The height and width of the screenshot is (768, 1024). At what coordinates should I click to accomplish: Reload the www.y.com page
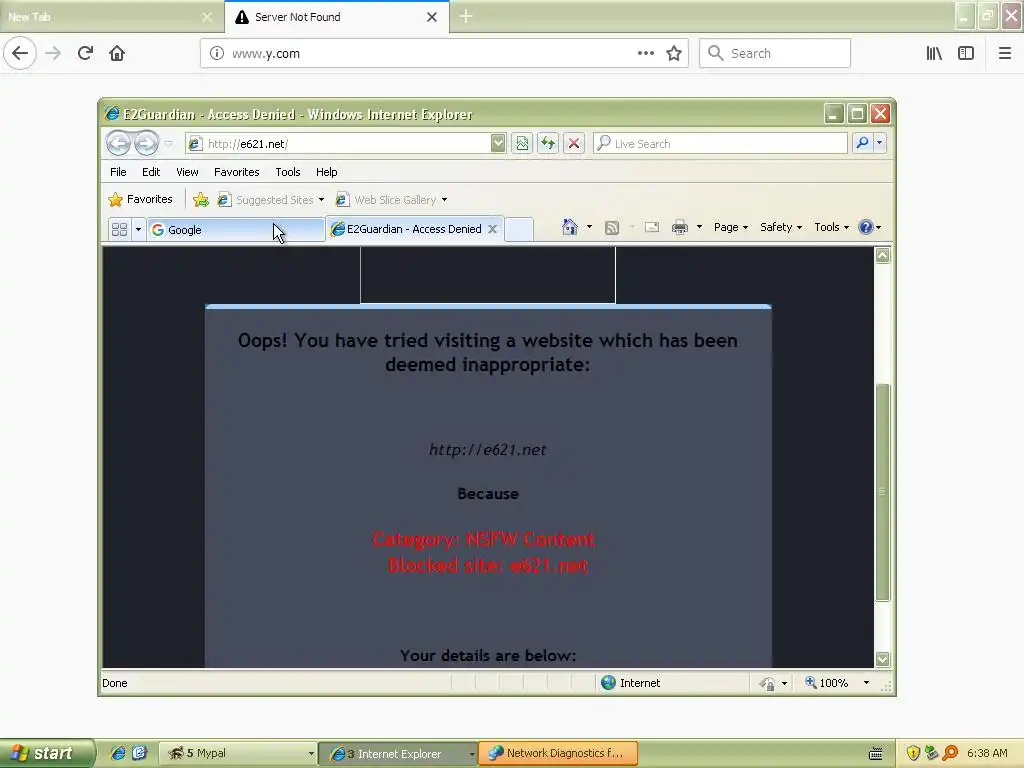[86, 53]
